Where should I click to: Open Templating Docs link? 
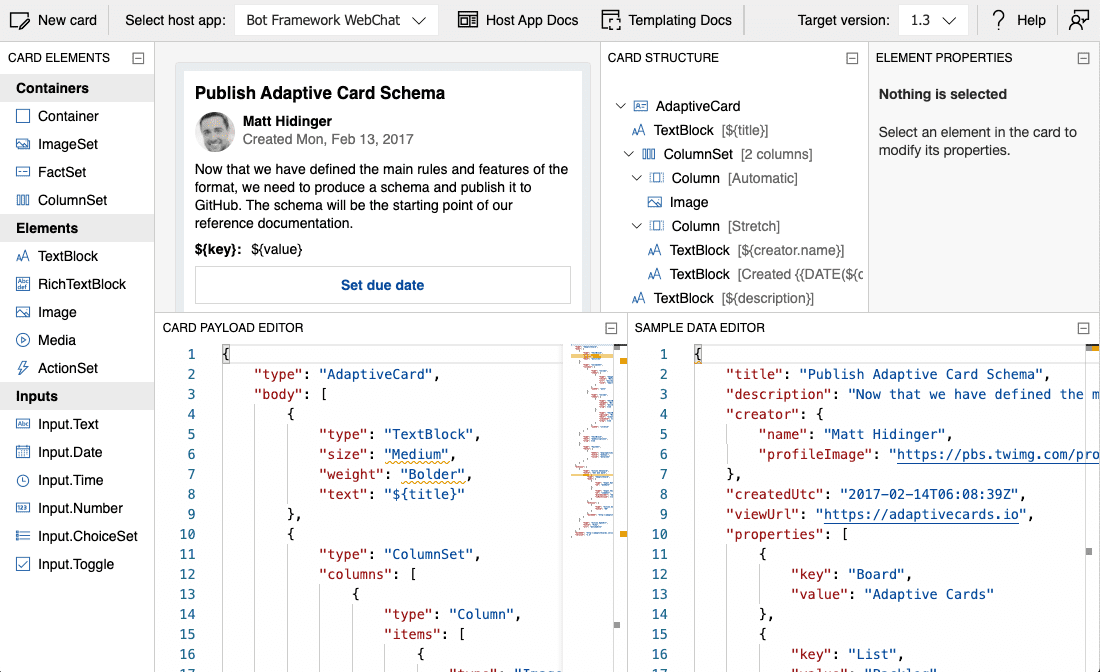(666, 20)
